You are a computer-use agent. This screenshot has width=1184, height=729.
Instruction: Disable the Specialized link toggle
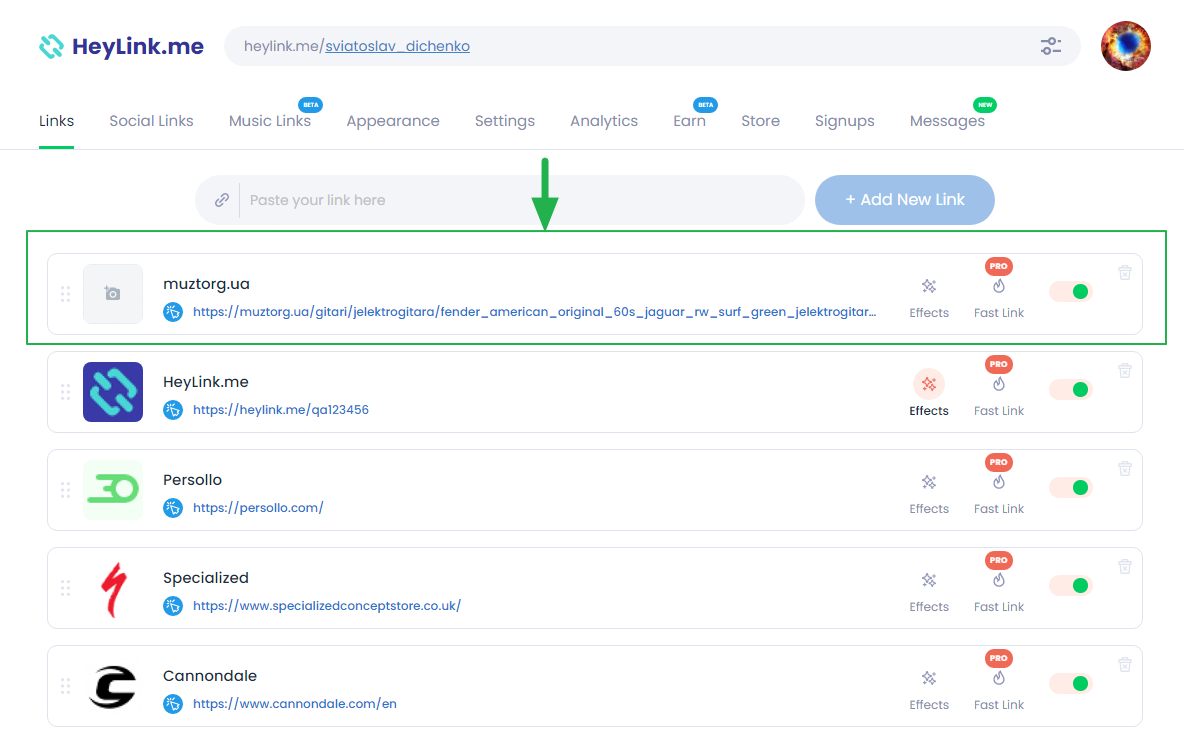tap(1071, 585)
